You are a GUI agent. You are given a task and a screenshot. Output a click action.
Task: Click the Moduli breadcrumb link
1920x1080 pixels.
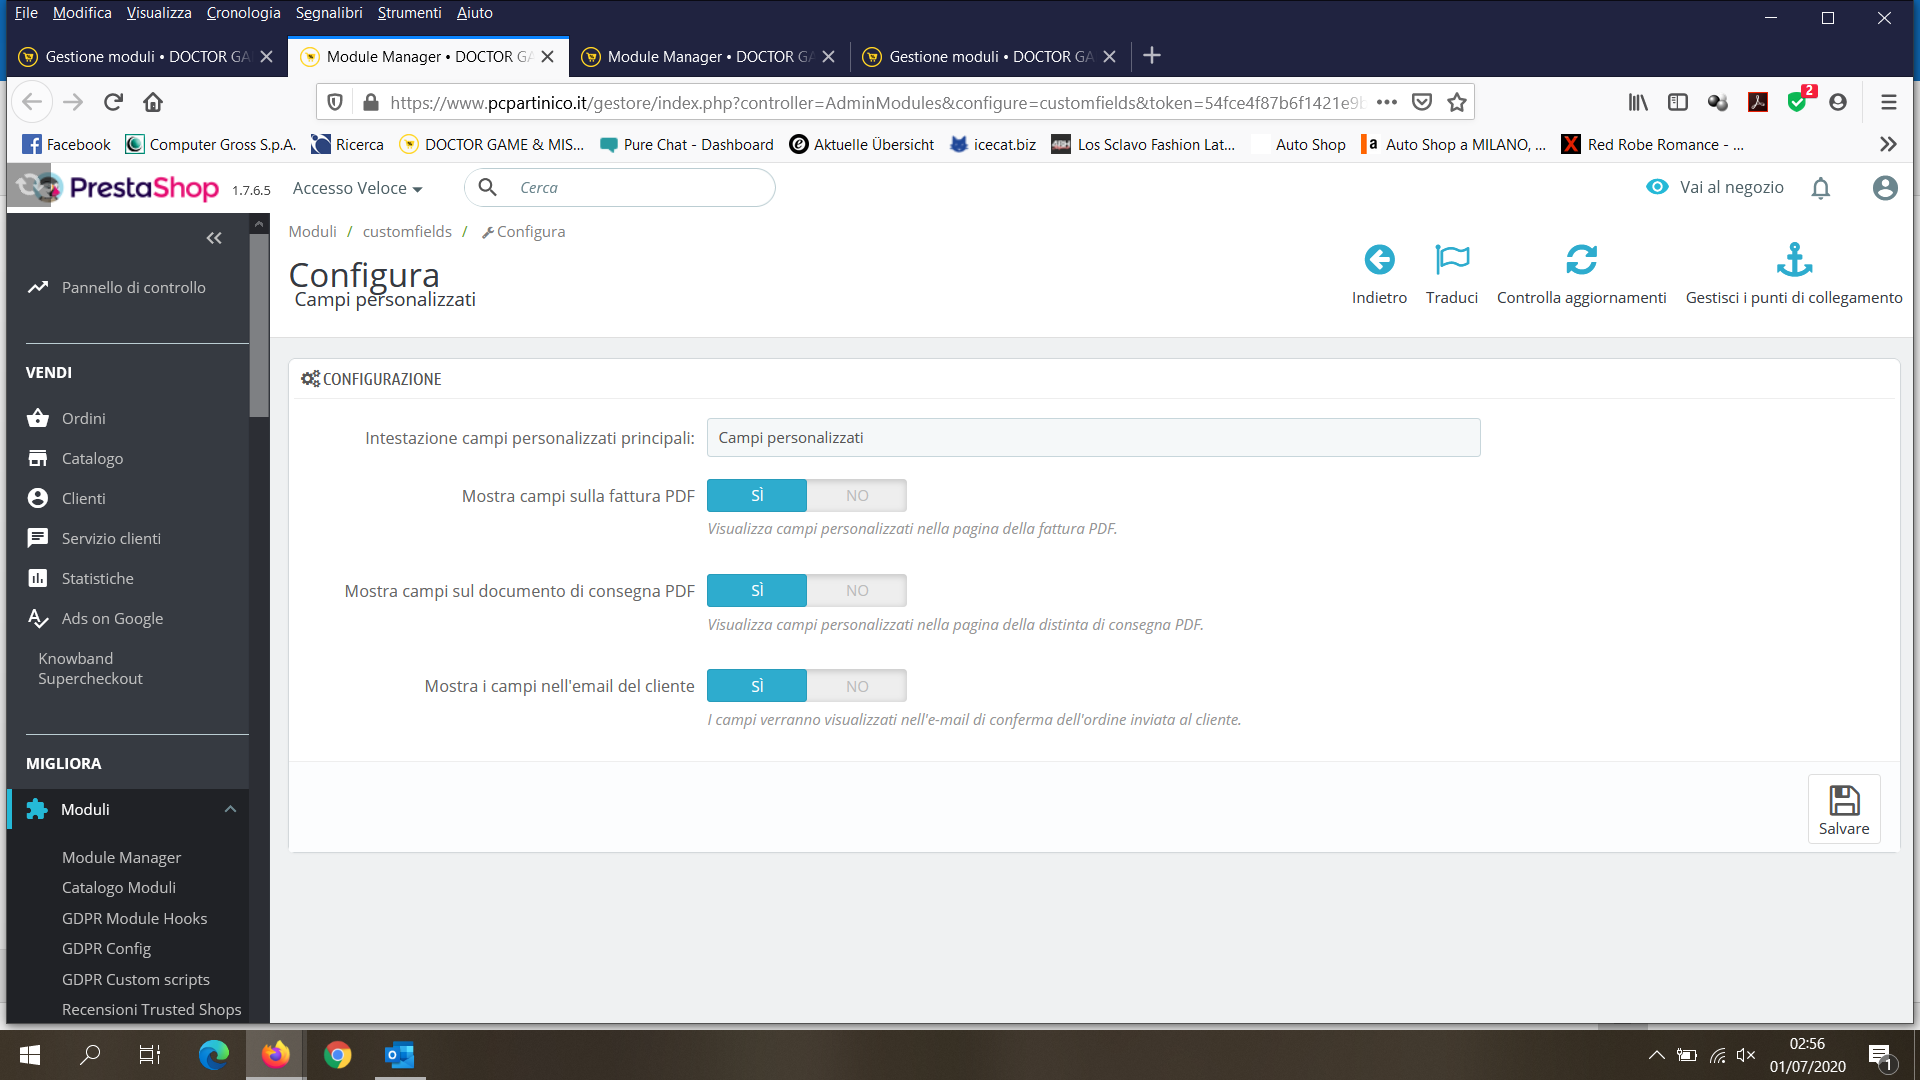pyautogui.click(x=312, y=232)
